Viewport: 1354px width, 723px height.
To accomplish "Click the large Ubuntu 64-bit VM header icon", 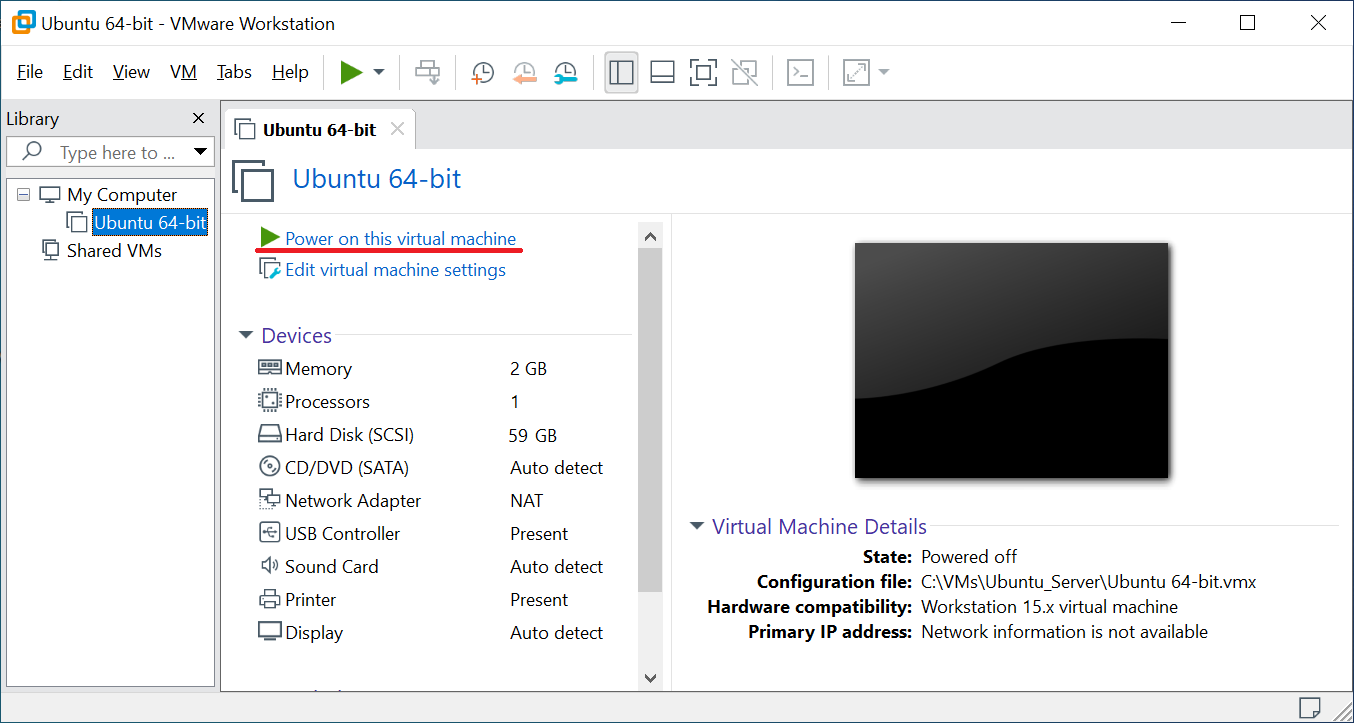I will 253,182.
